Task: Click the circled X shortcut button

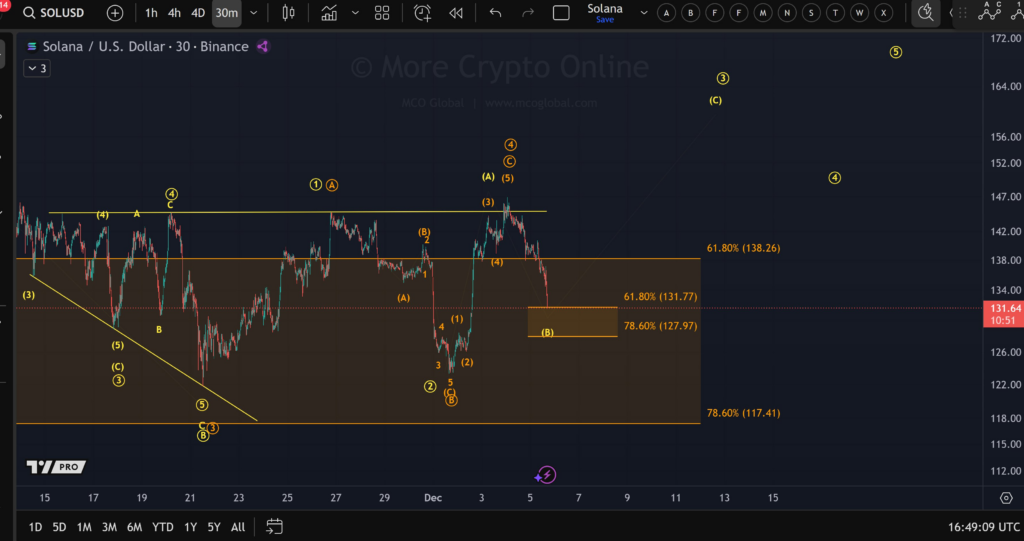Action: tap(884, 13)
